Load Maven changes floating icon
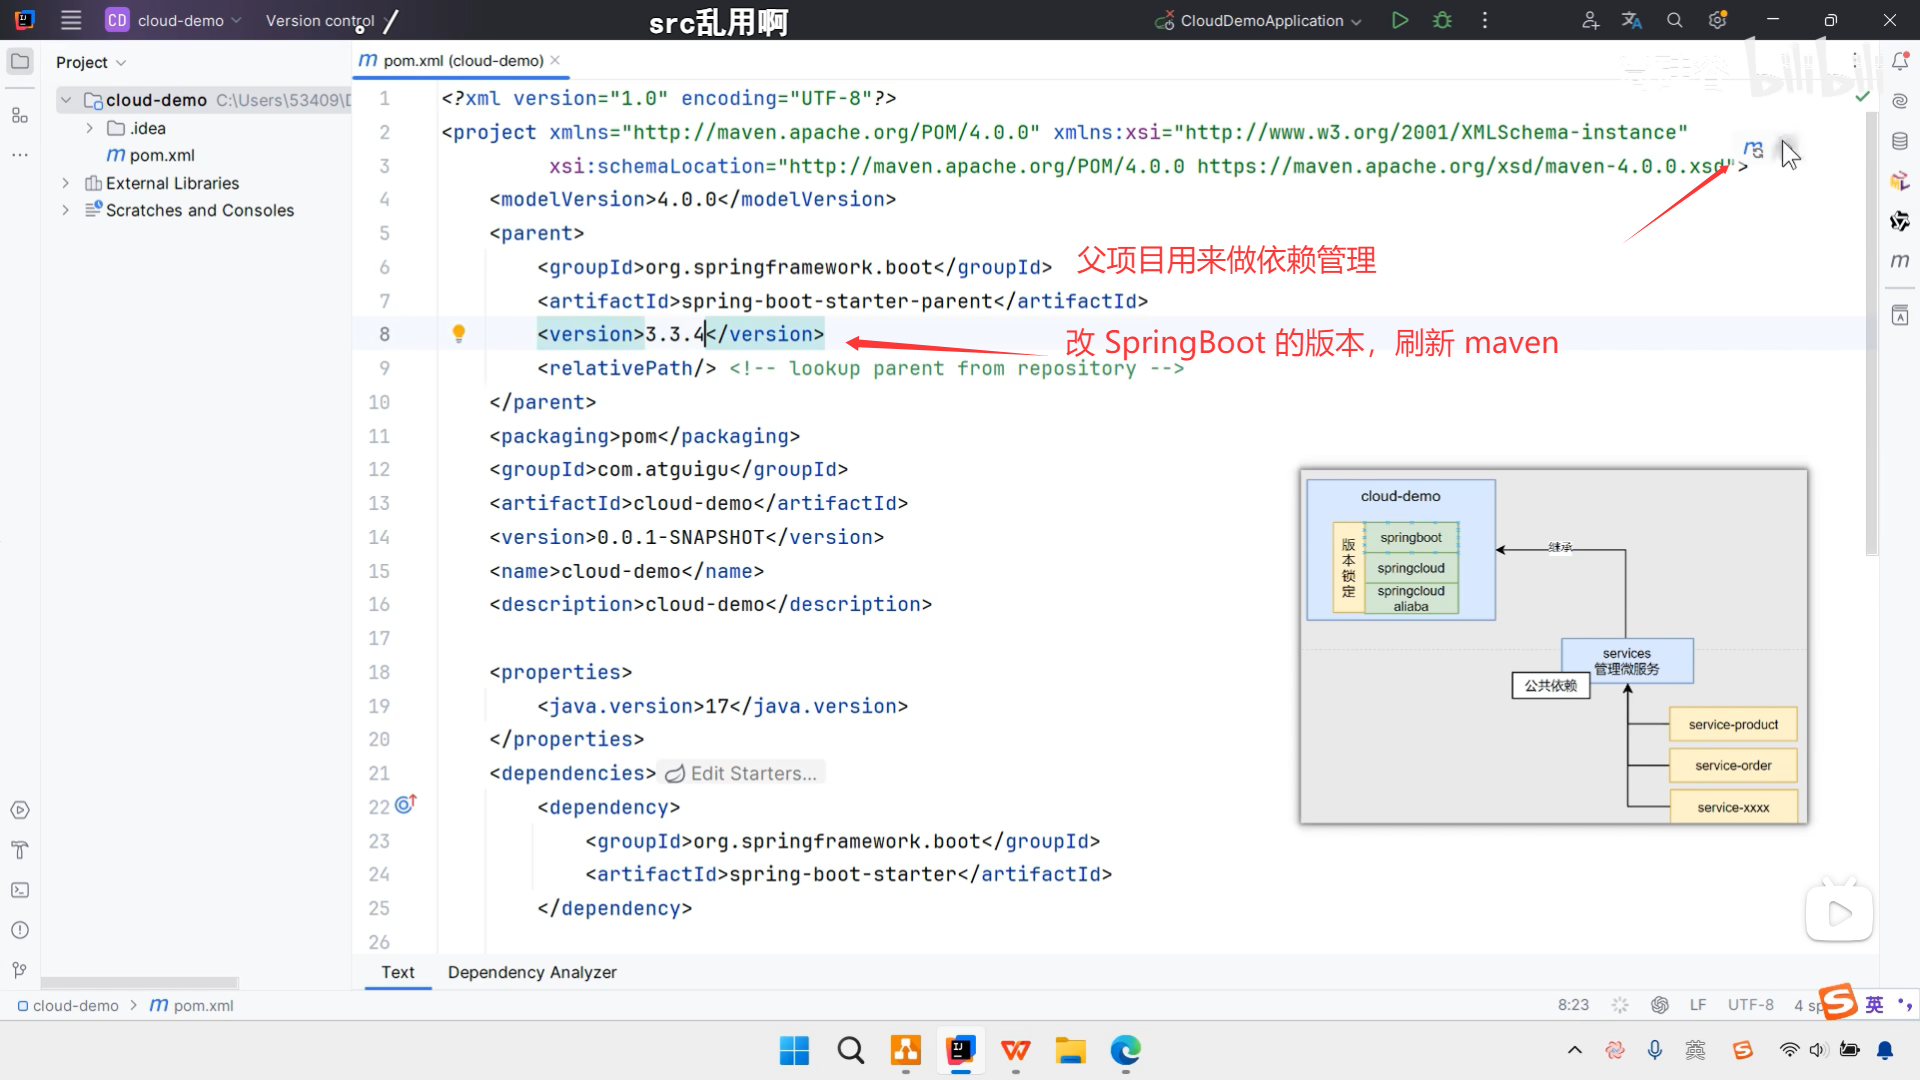 pos(1753,149)
